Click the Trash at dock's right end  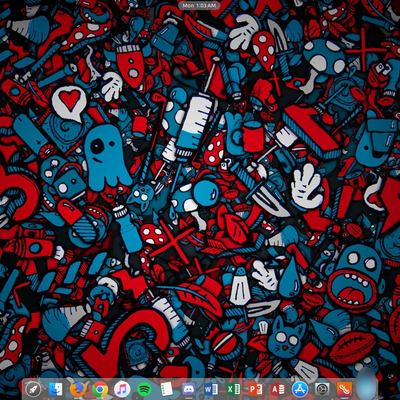[x=366, y=387]
